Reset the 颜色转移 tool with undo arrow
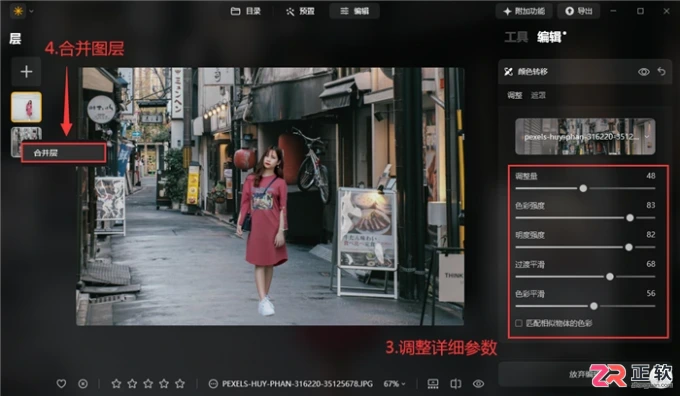This screenshot has width=680, height=396. tap(661, 71)
